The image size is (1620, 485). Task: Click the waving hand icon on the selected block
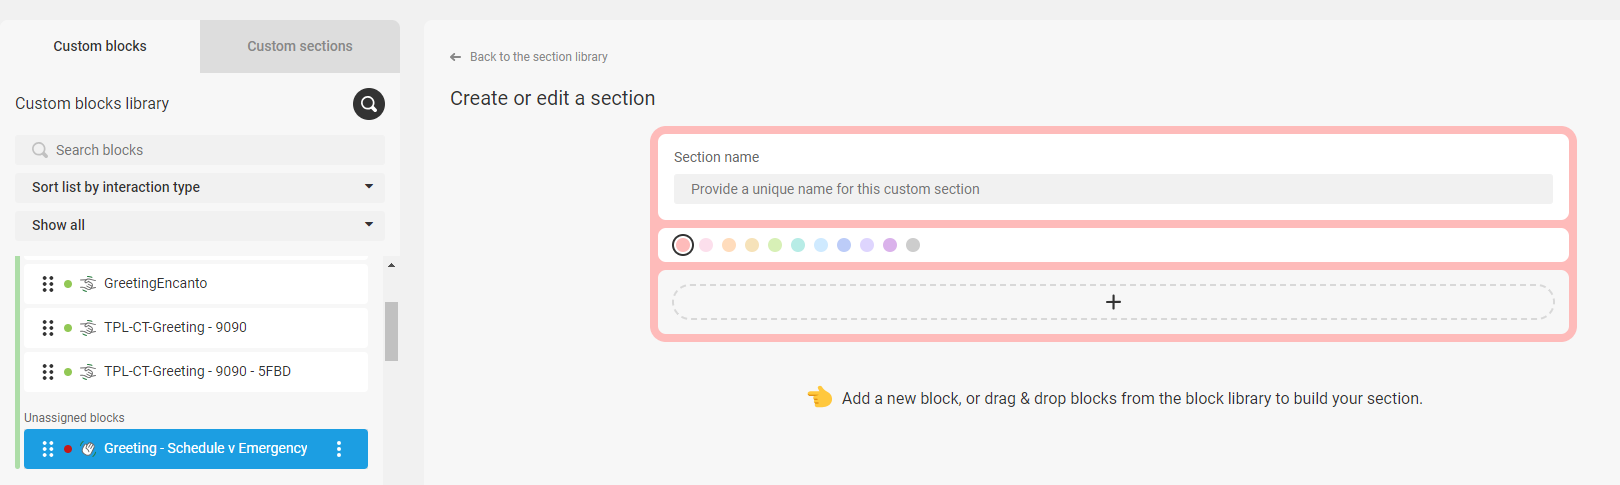click(88, 449)
